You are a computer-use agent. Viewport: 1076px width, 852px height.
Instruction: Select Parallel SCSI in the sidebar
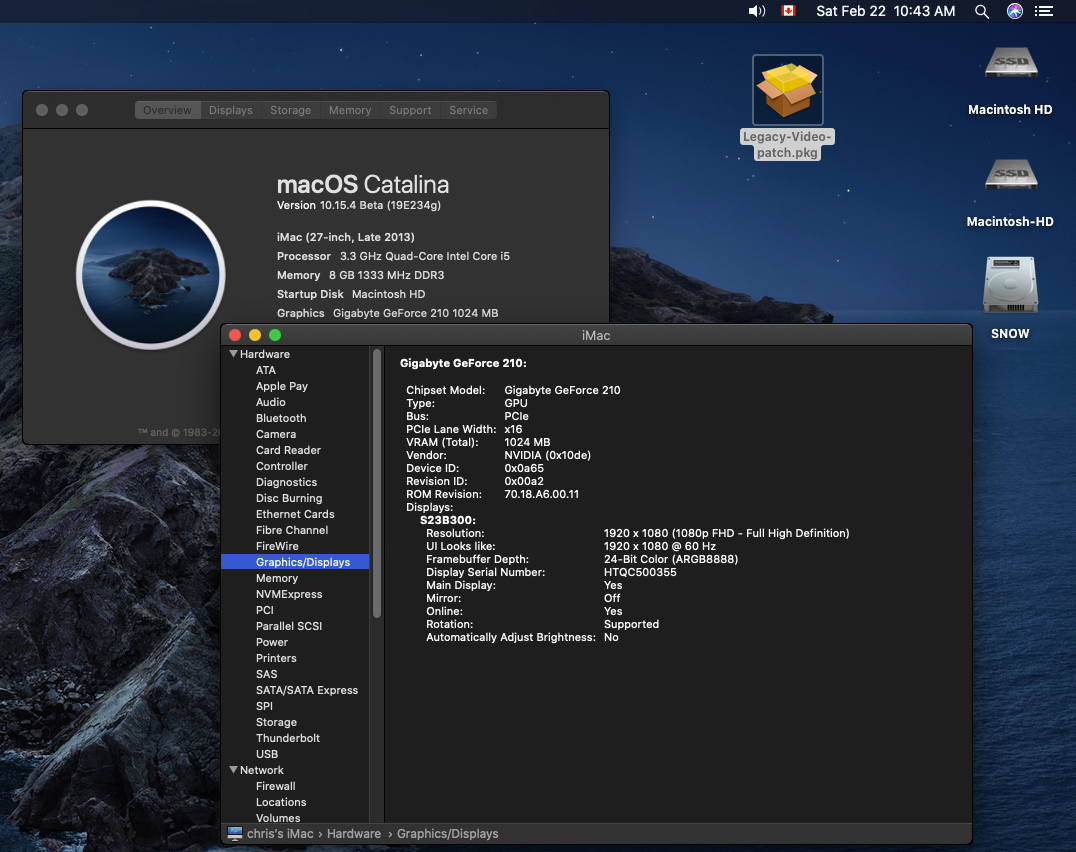(289, 626)
